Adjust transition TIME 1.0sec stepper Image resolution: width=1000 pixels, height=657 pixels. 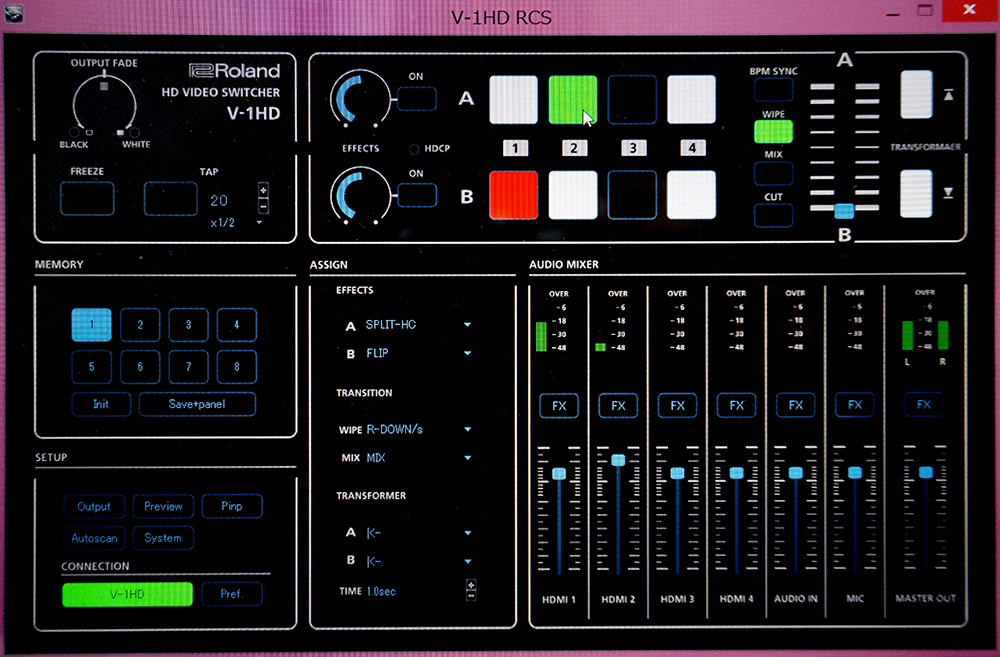point(471,590)
